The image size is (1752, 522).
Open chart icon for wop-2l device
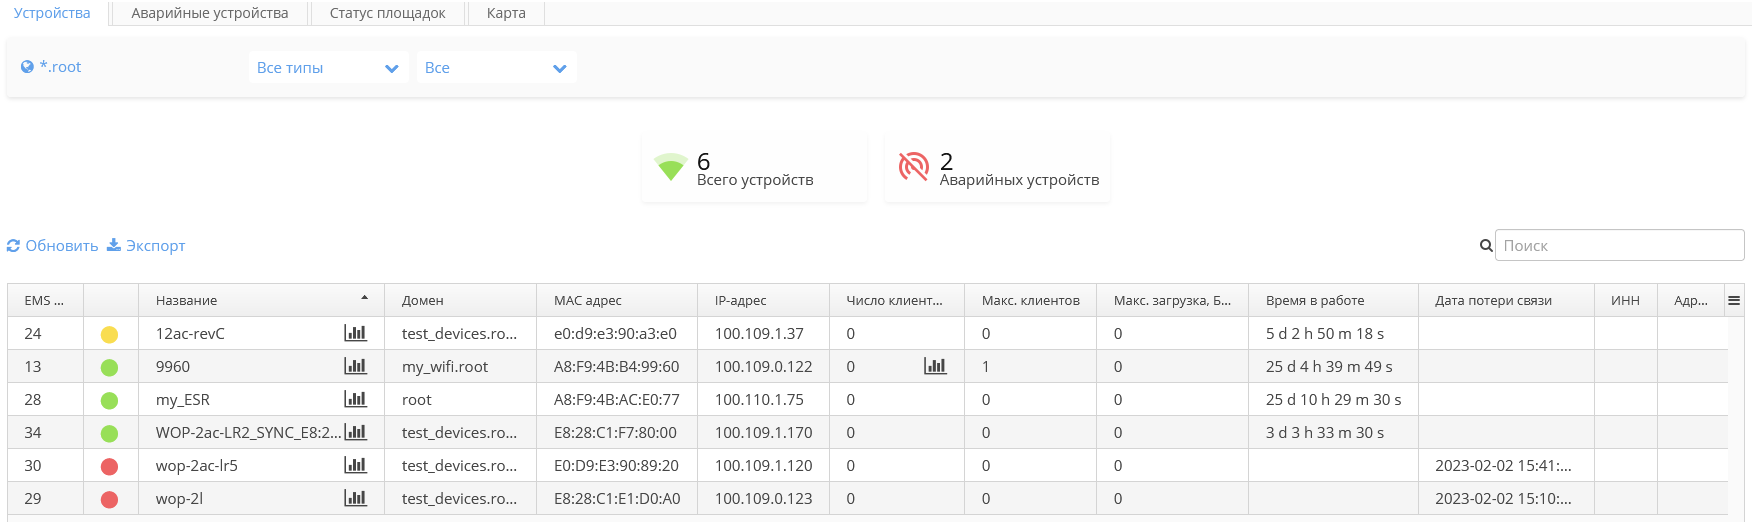355,498
